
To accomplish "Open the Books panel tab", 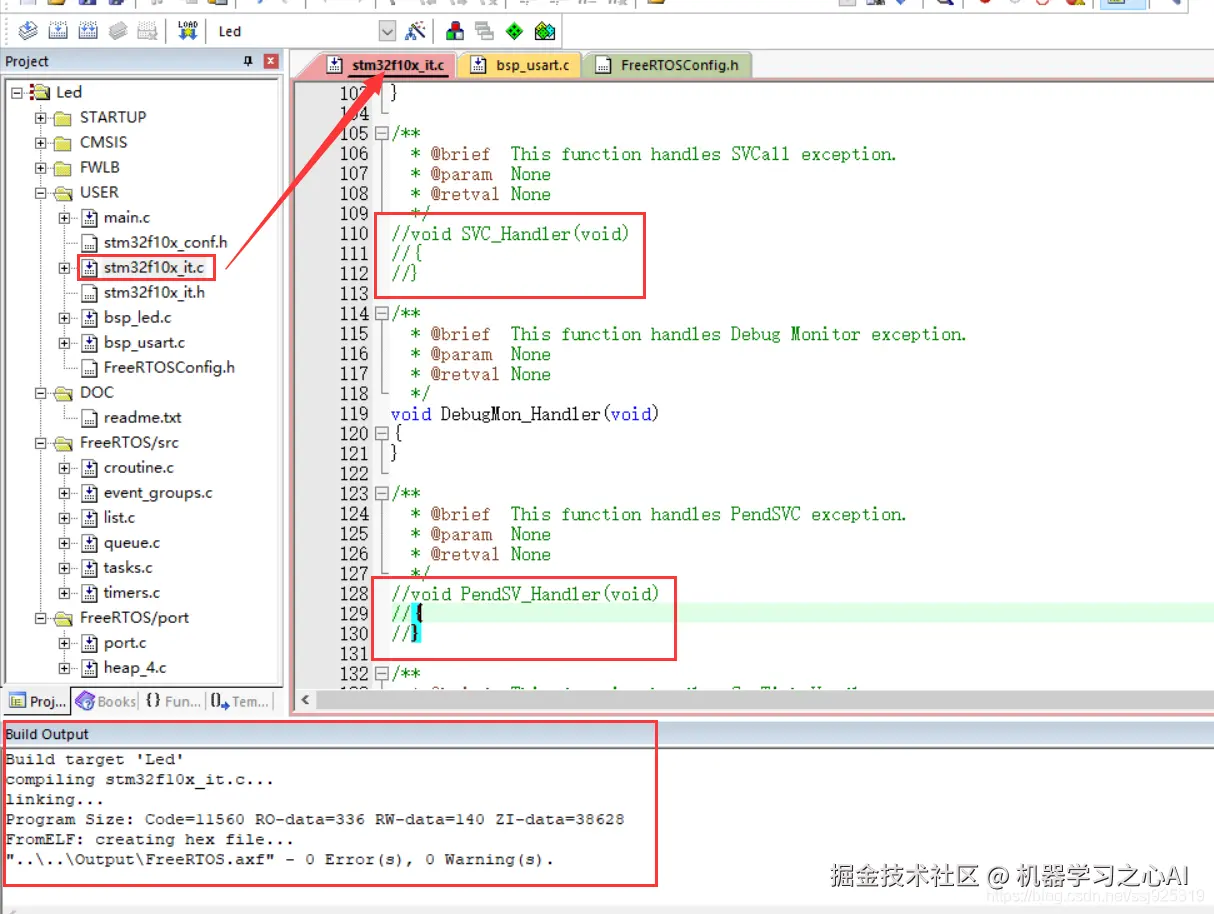I will 105,701.
